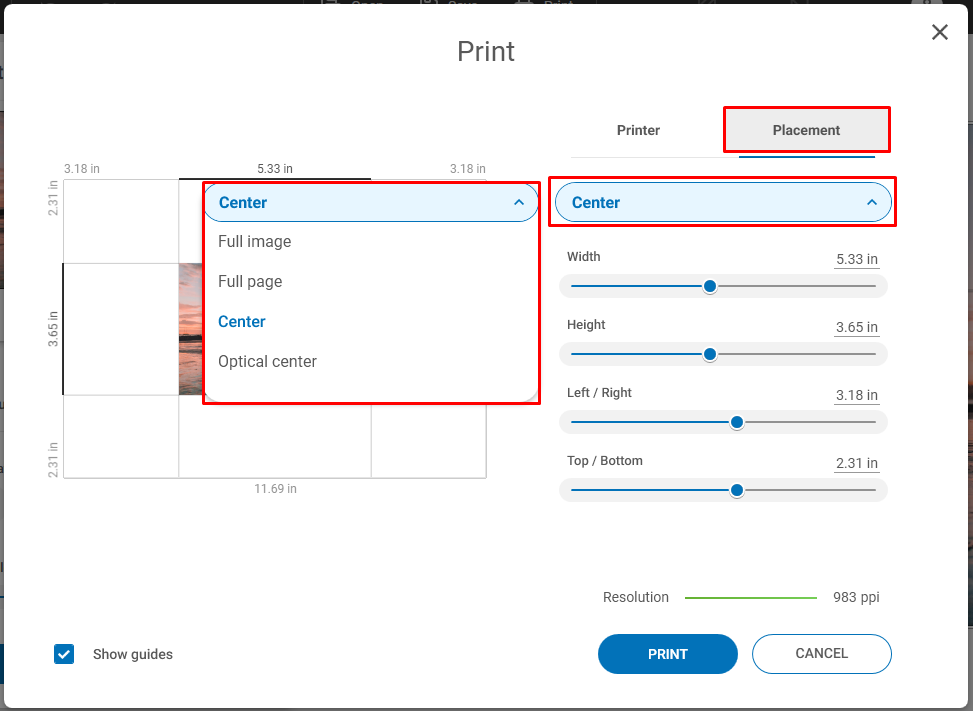Screen dimensions: 973x711
Task: Click the Height slider handle
Action: pos(709,354)
